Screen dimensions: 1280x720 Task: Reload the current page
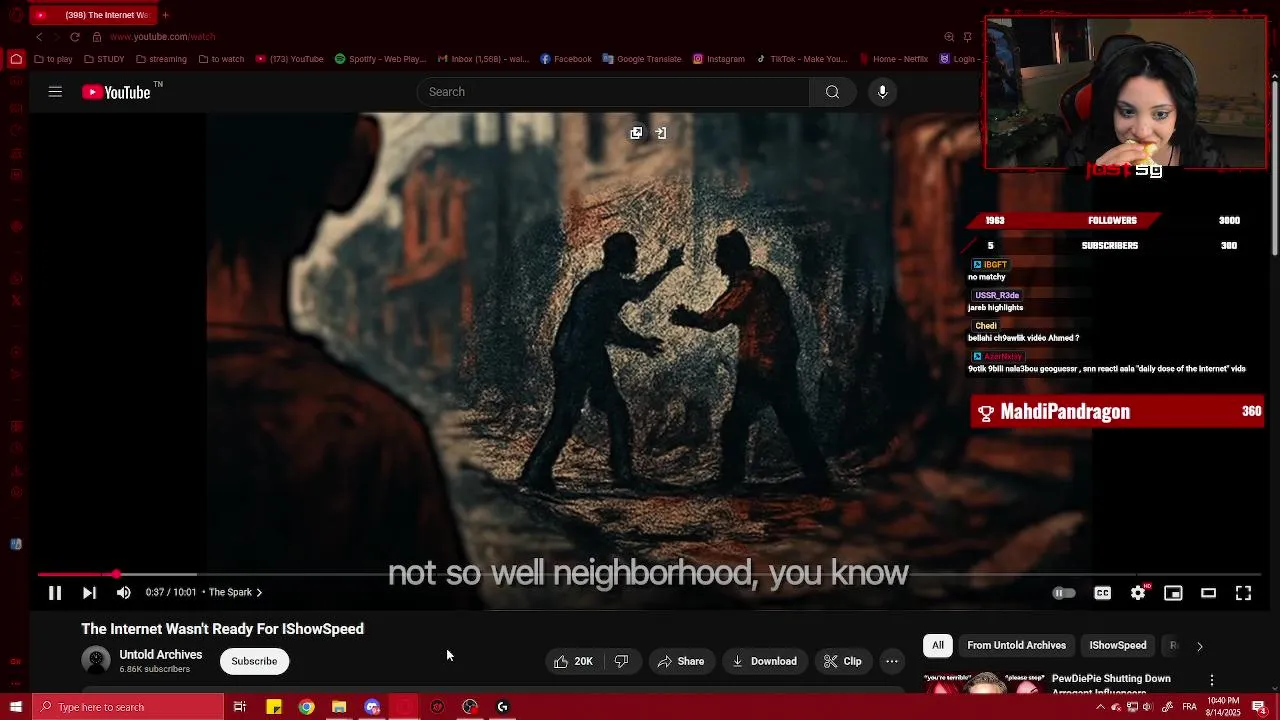pos(74,37)
